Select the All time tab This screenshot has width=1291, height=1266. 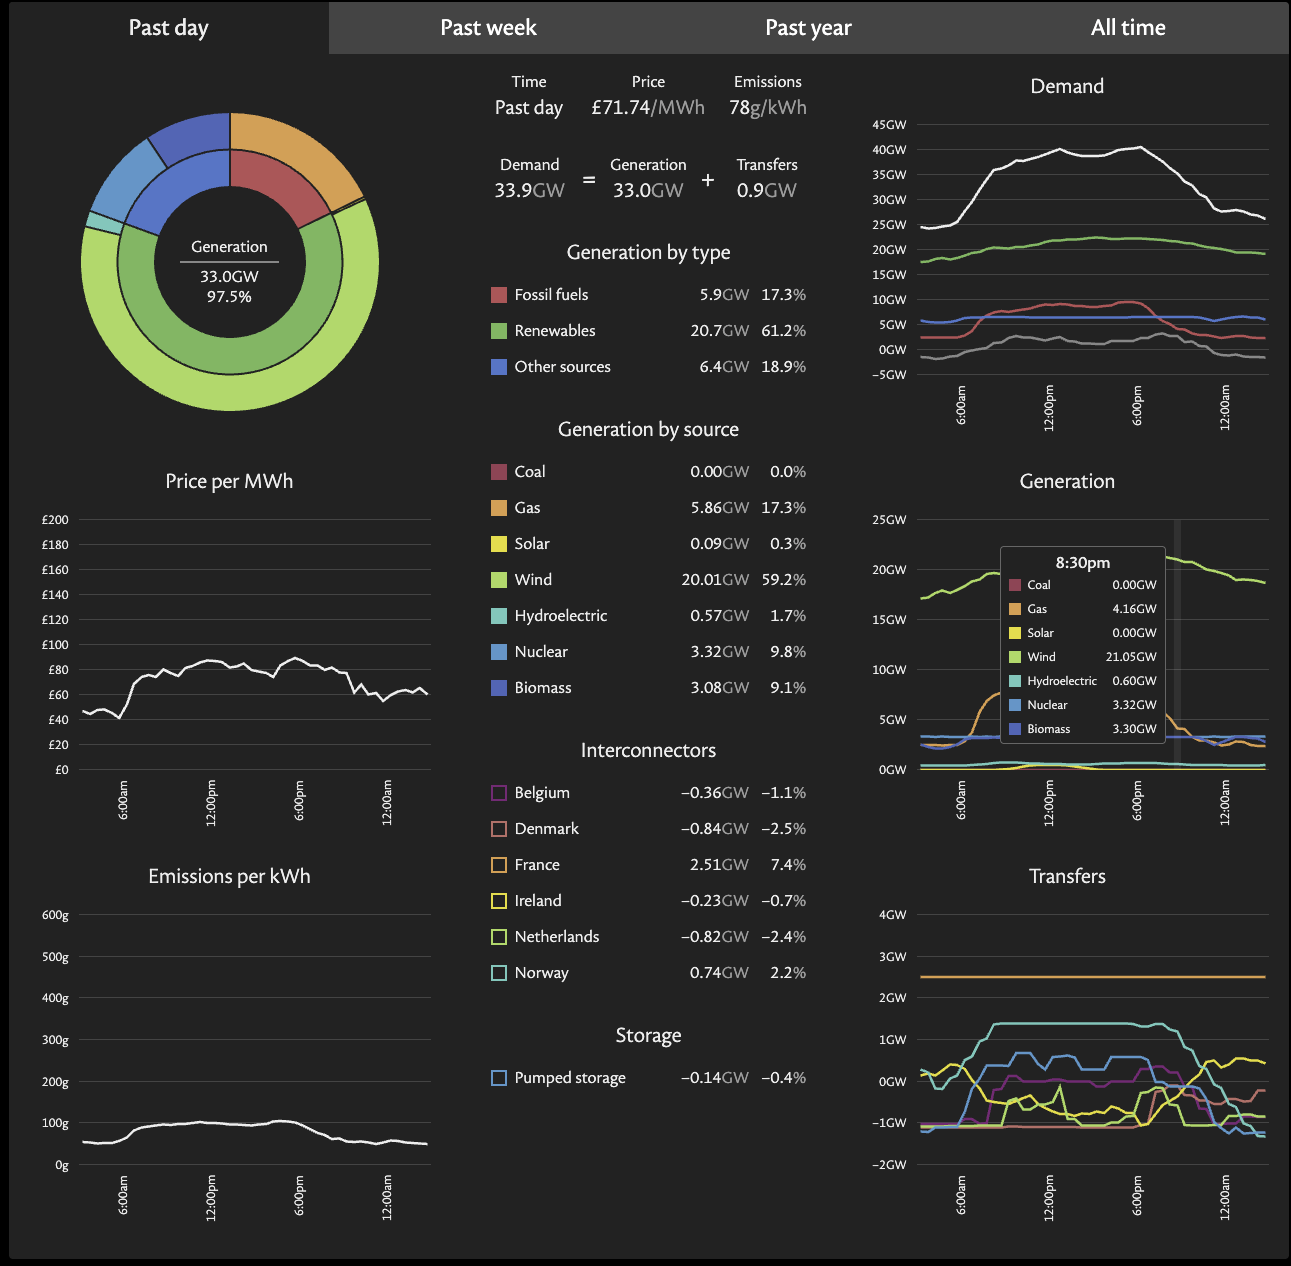tap(1128, 28)
